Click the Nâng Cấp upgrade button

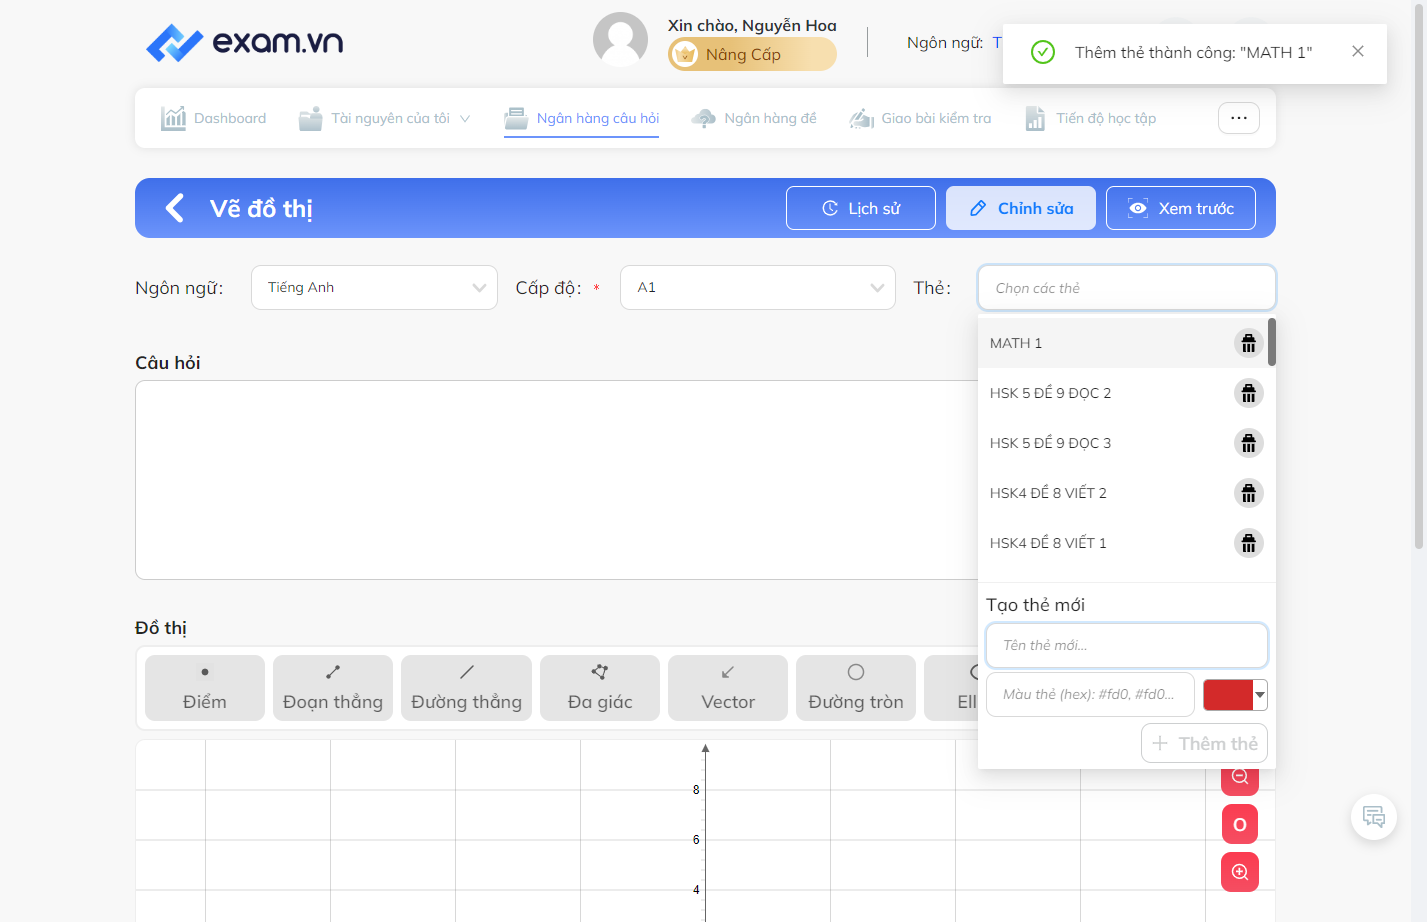tap(752, 54)
